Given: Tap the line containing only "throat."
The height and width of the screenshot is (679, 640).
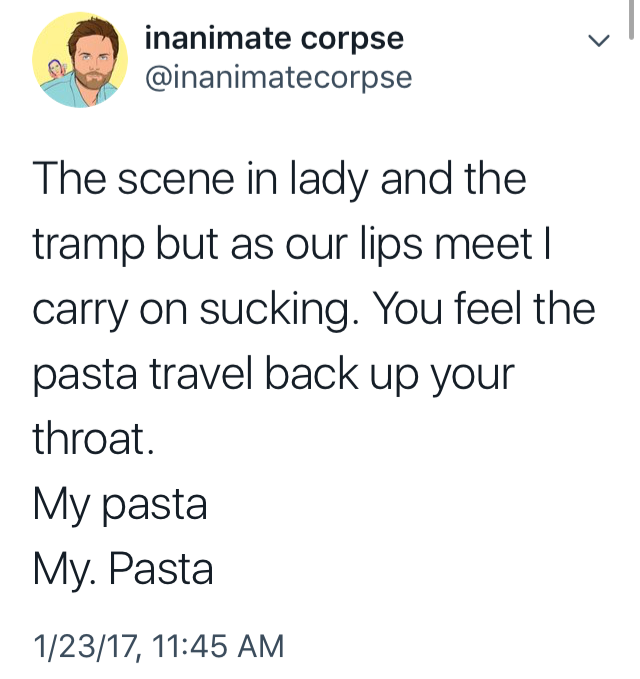Looking at the screenshot, I should [93, 438].
